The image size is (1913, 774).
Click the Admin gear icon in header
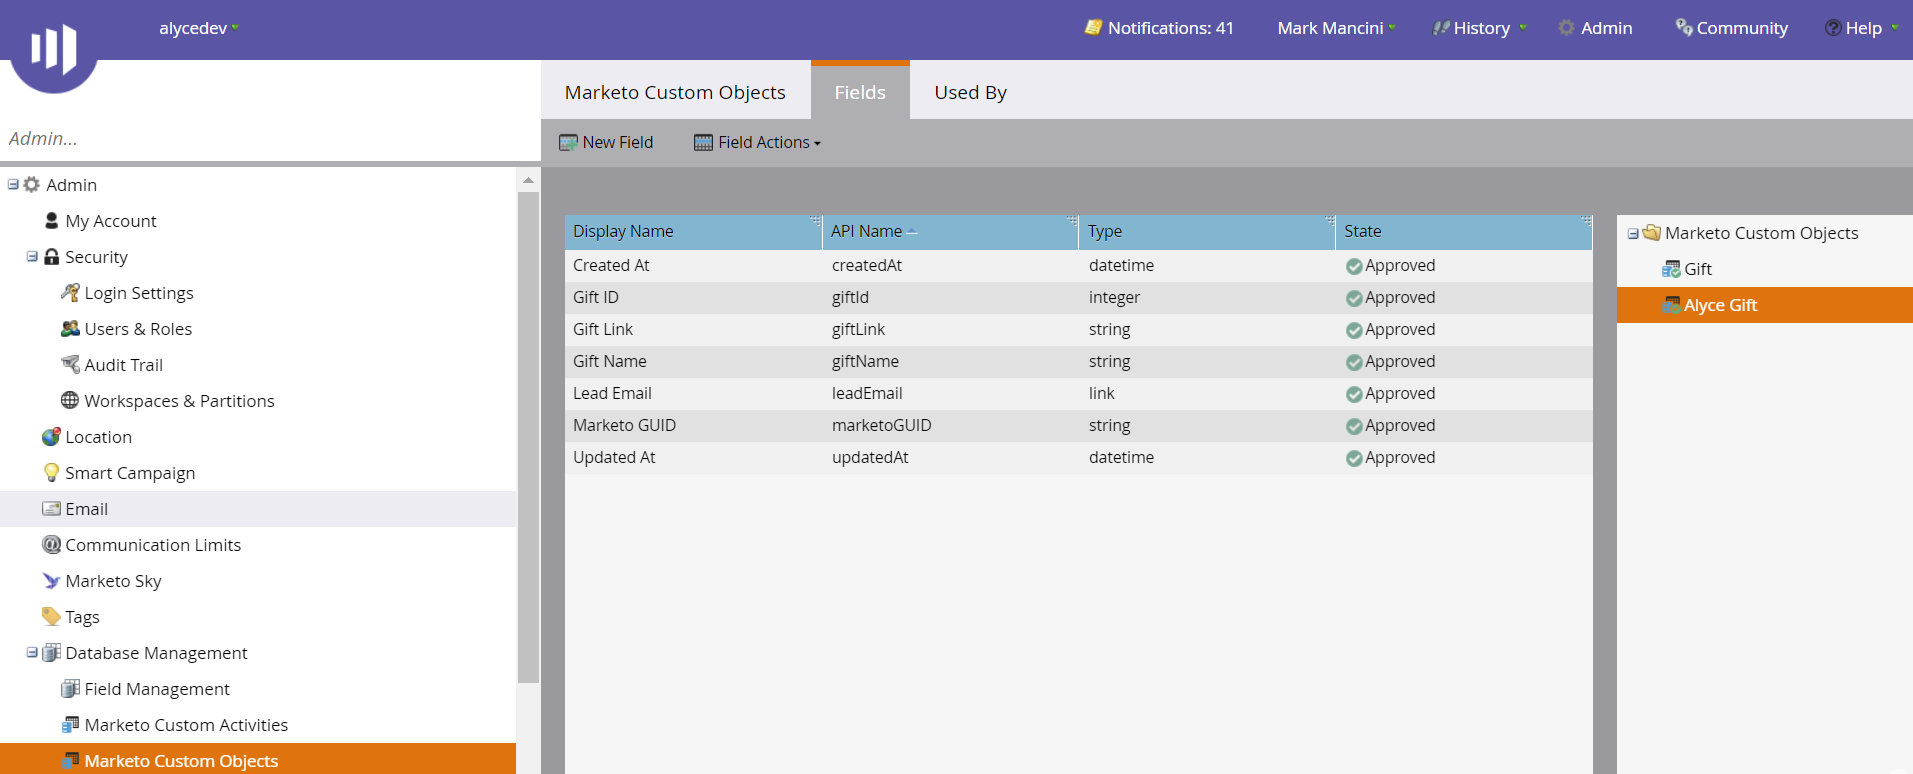[x=1566, y=27]
